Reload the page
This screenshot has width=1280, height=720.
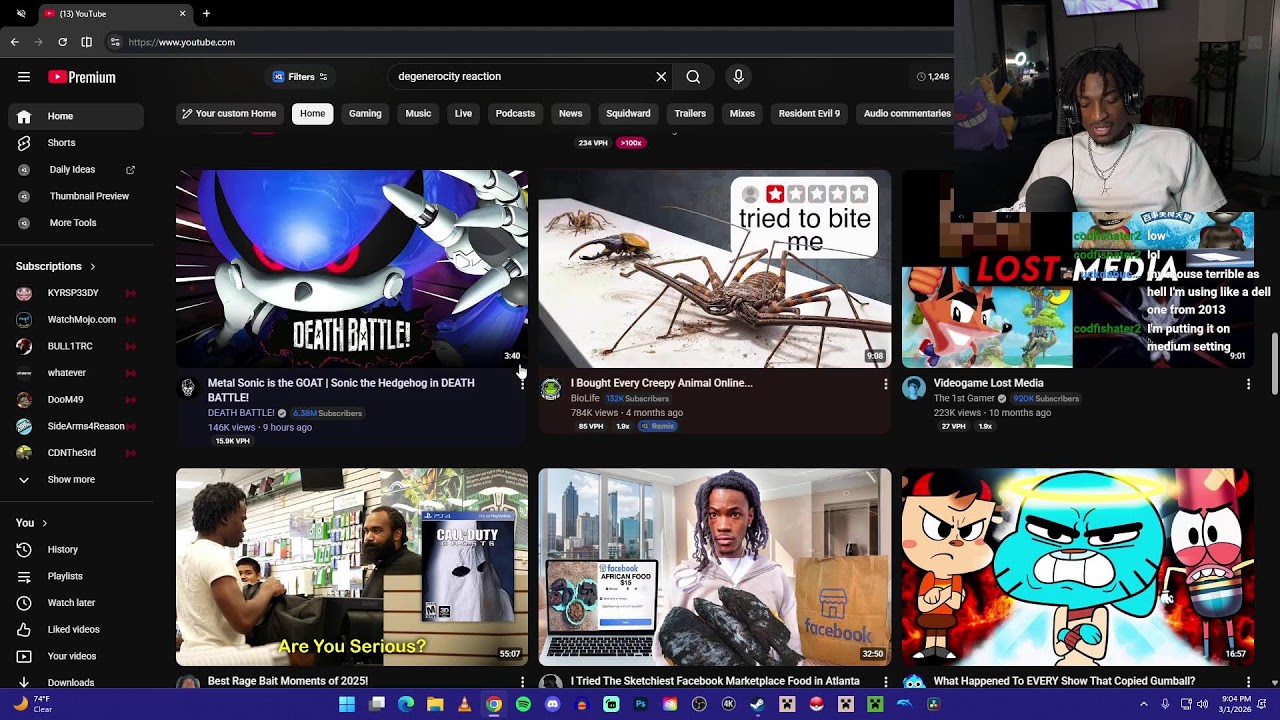63,42
